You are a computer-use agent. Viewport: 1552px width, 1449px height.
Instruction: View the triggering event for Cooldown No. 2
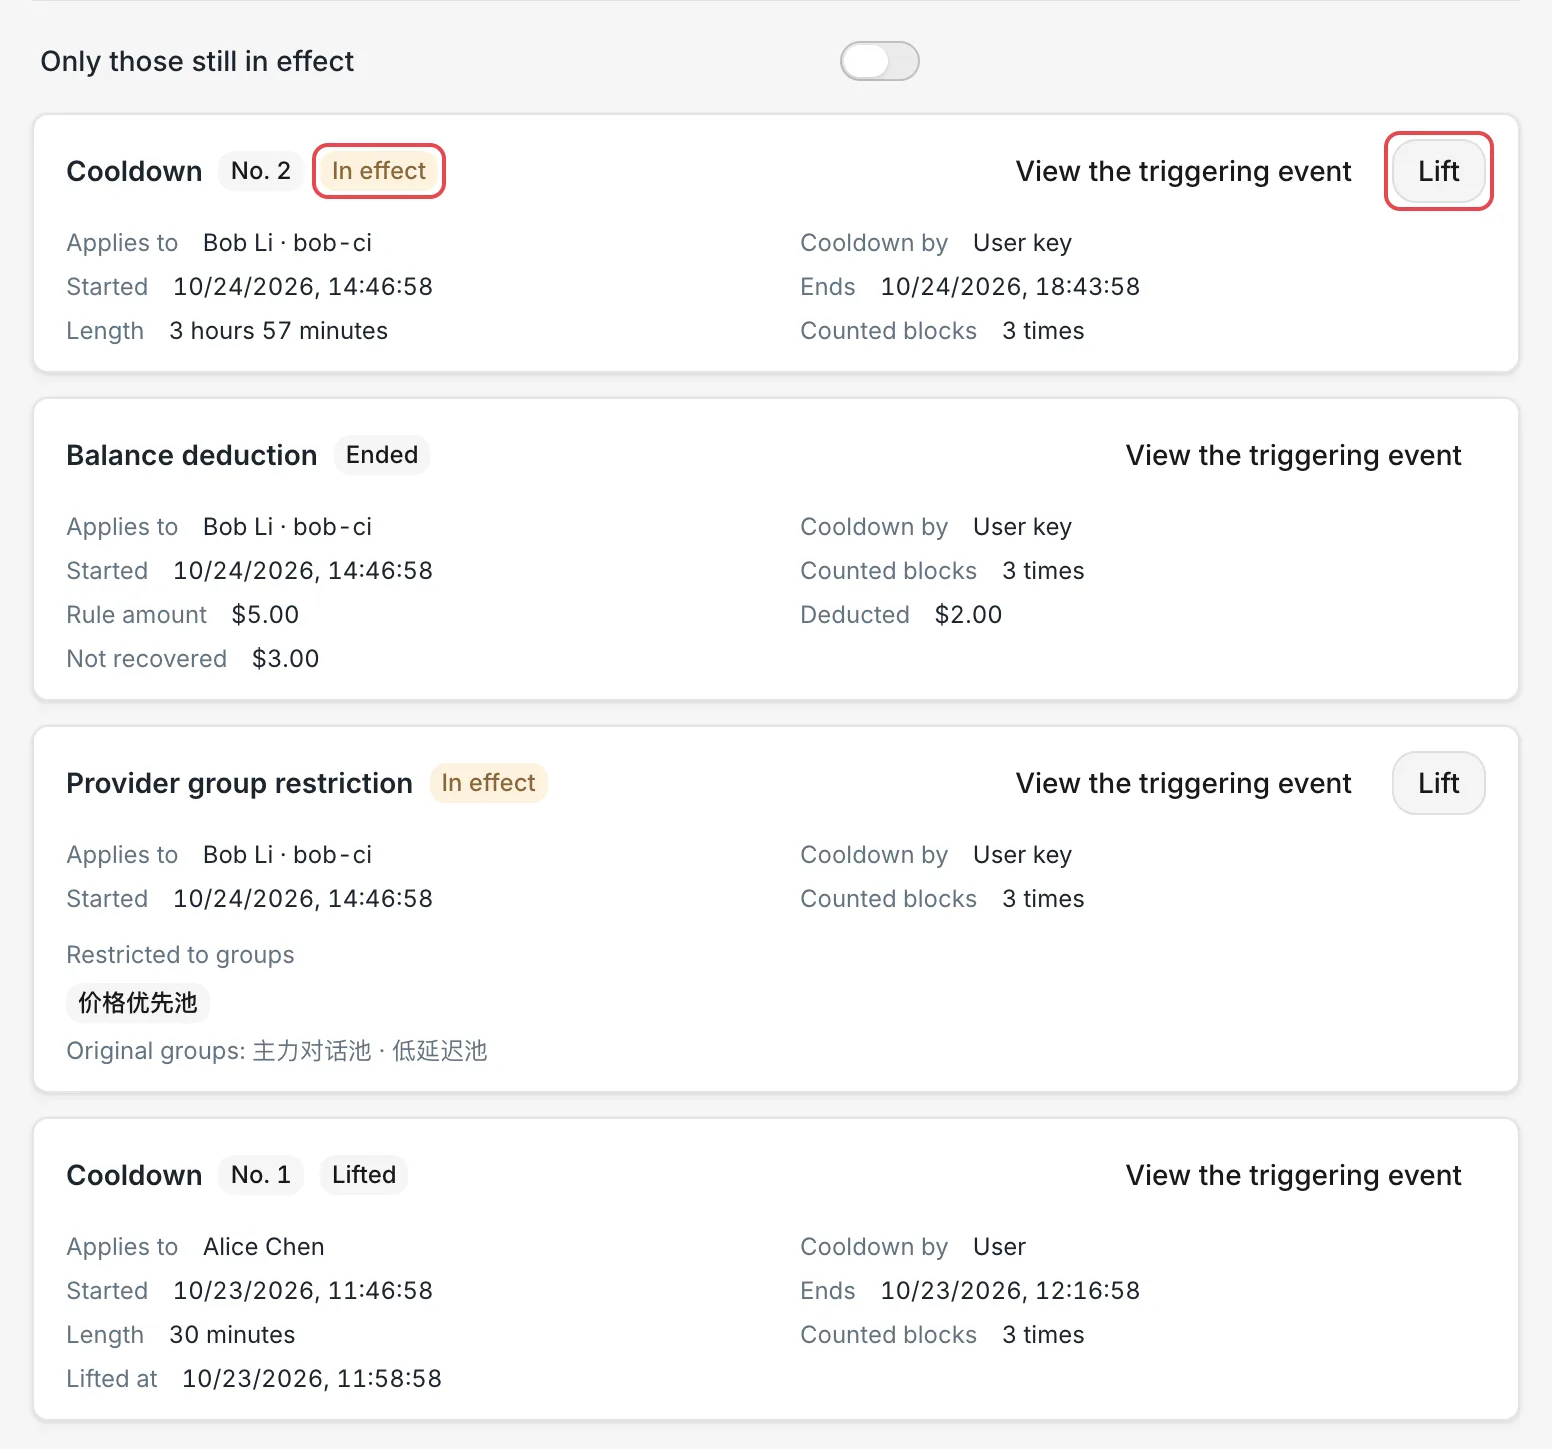click(x=1183, y=171)
